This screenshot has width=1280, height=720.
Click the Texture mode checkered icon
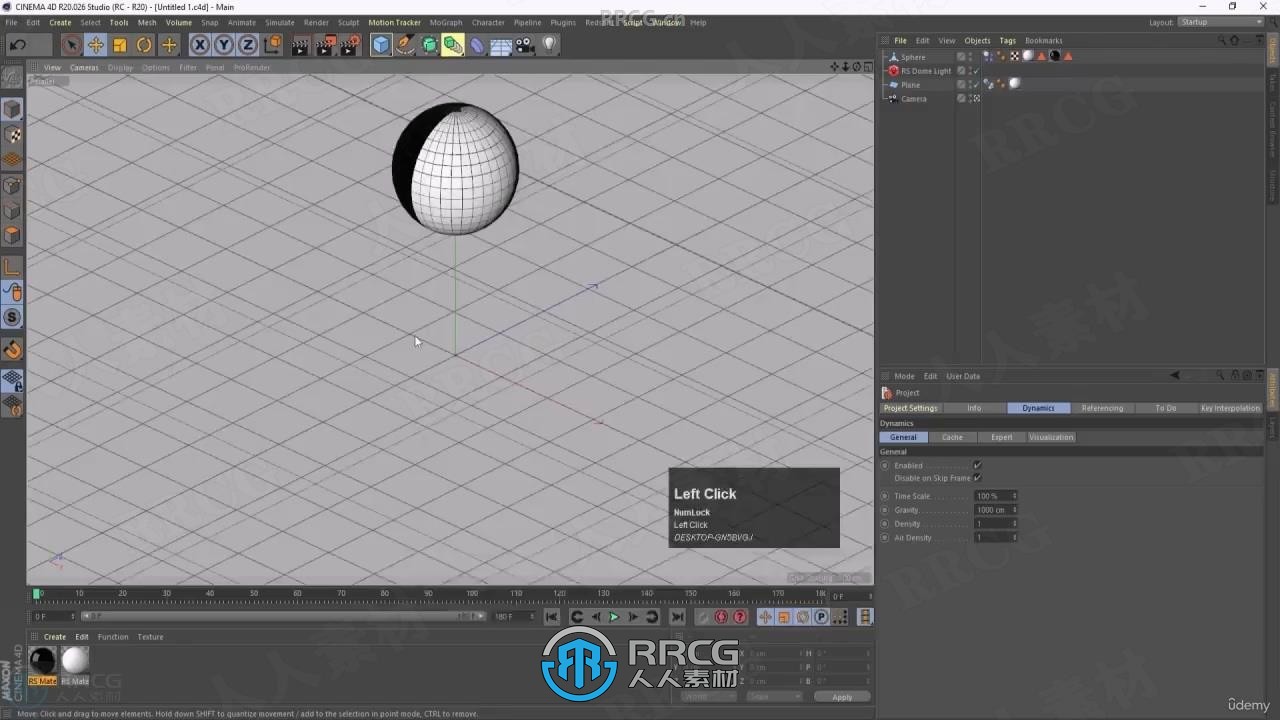coord(13,134)
